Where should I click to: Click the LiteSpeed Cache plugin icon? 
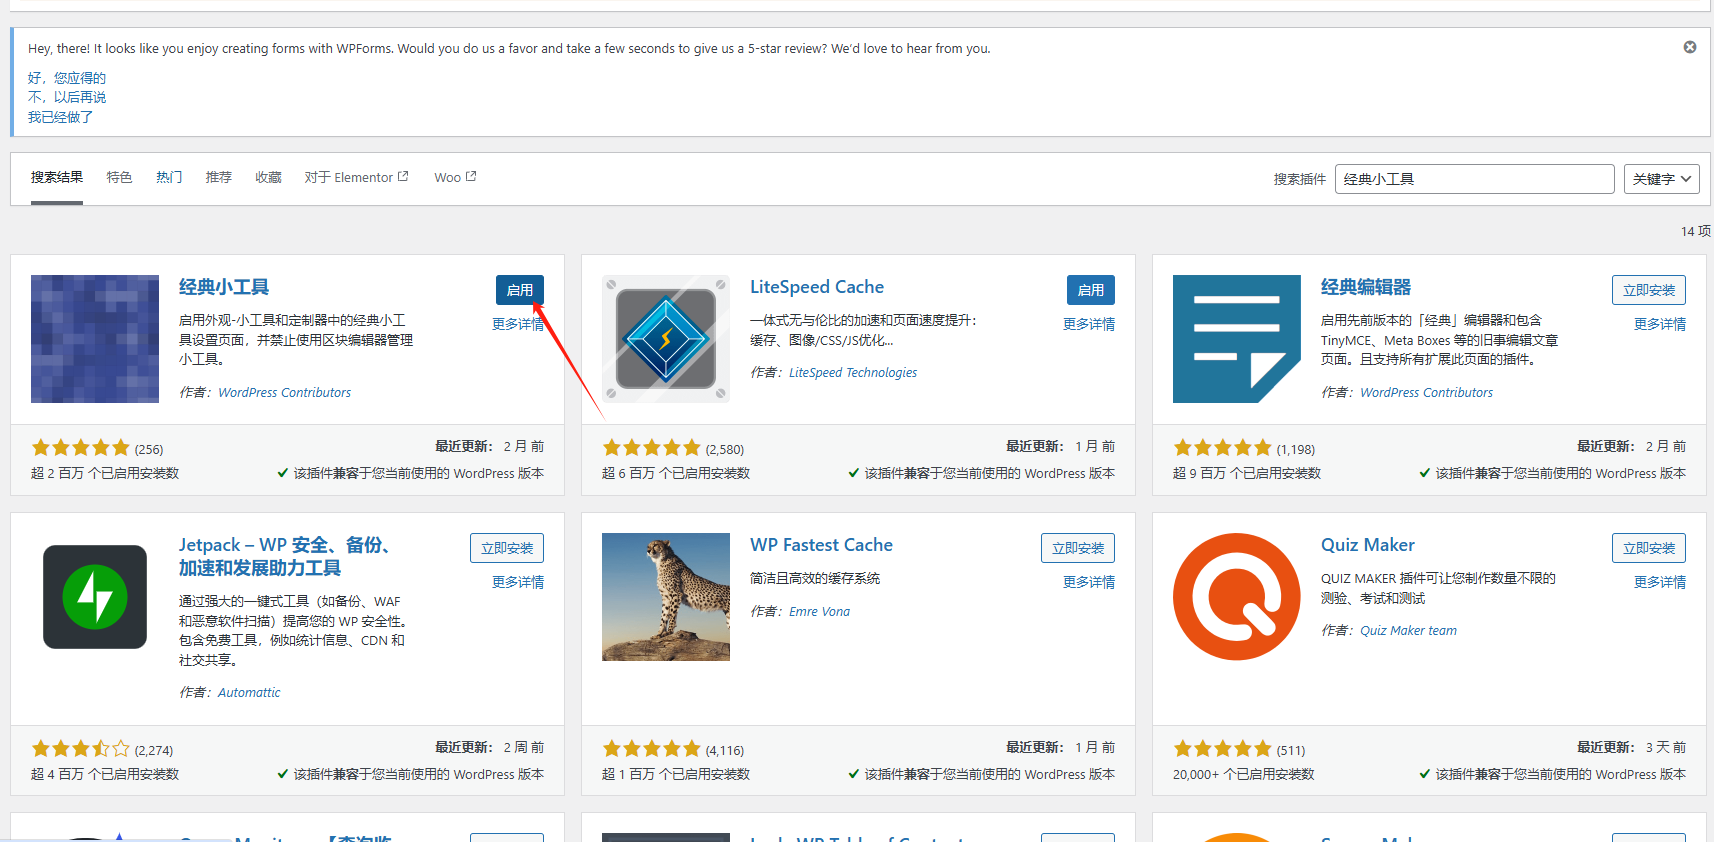(x=665, y=339)
